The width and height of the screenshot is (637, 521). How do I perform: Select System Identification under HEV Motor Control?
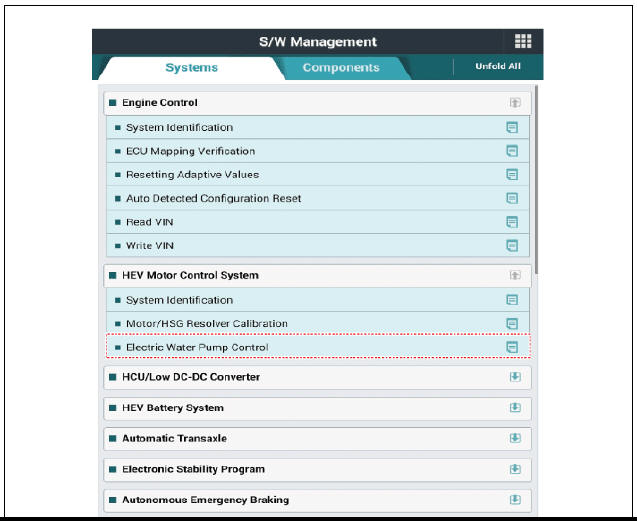(318, 300)
